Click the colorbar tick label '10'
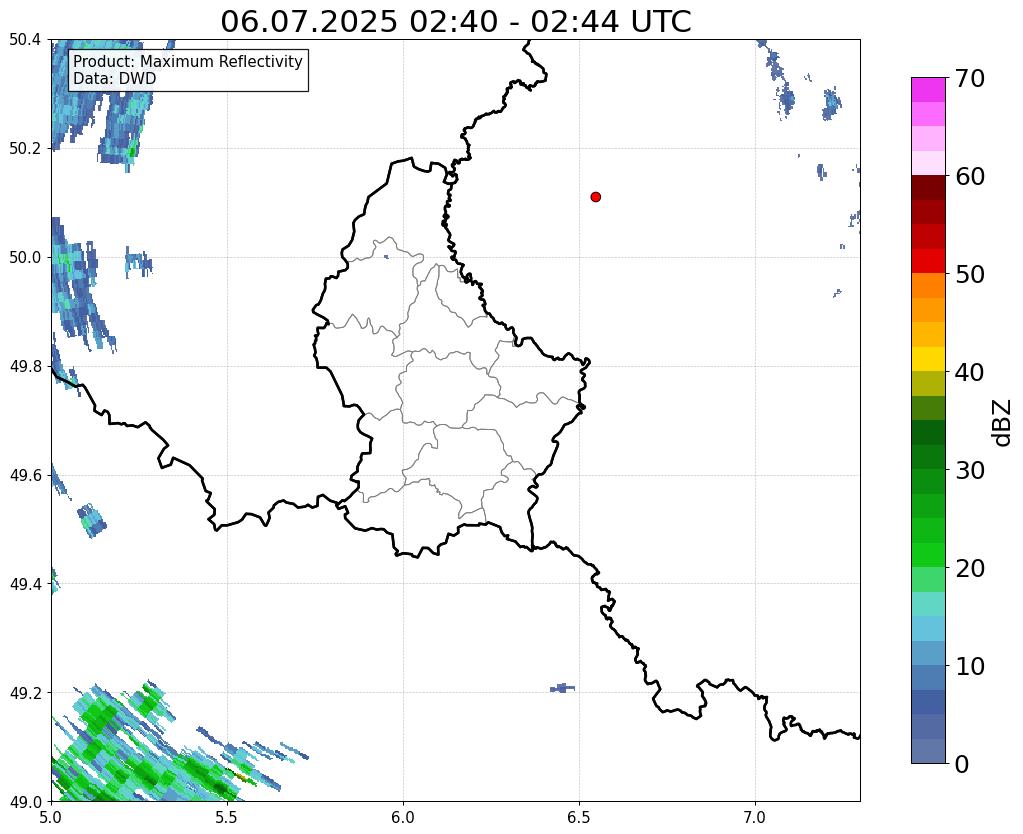Screen dimensions: 1023x834 970,666
